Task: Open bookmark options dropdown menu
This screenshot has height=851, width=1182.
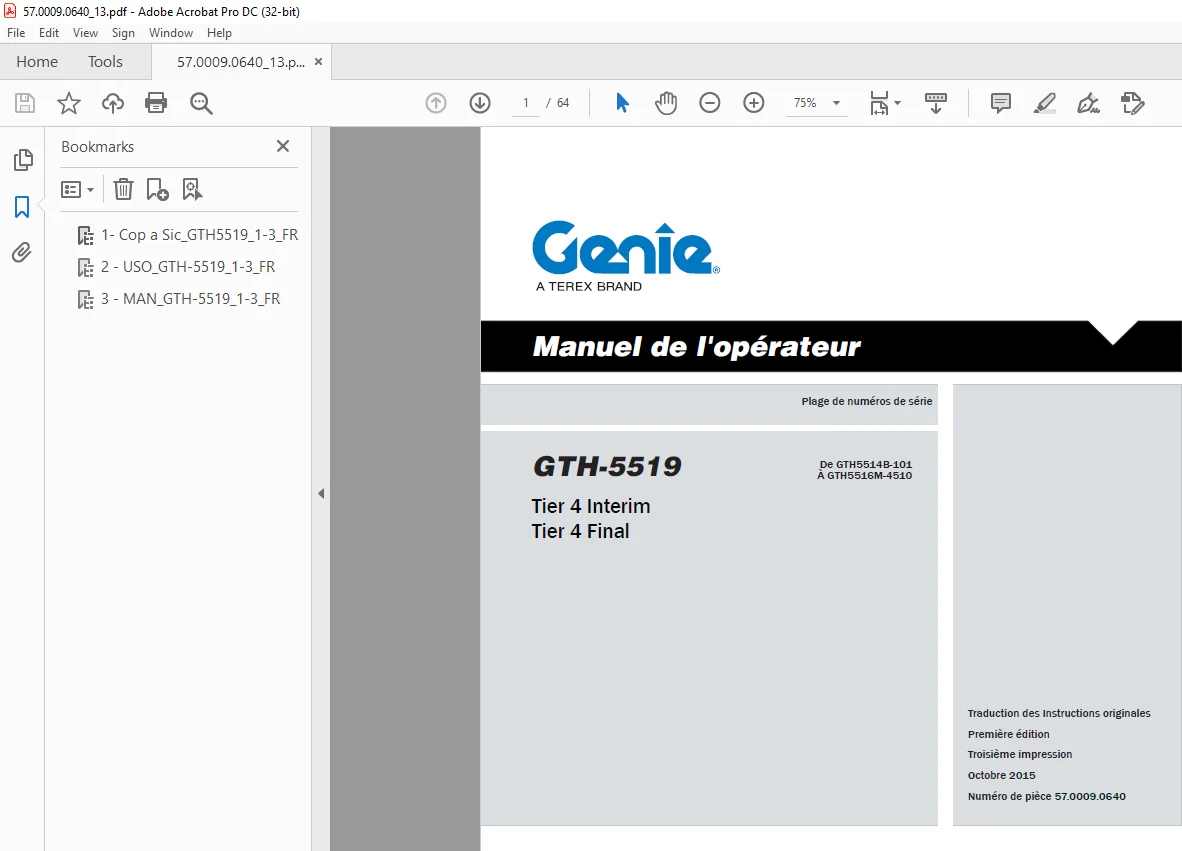Action: pos(78,189)
